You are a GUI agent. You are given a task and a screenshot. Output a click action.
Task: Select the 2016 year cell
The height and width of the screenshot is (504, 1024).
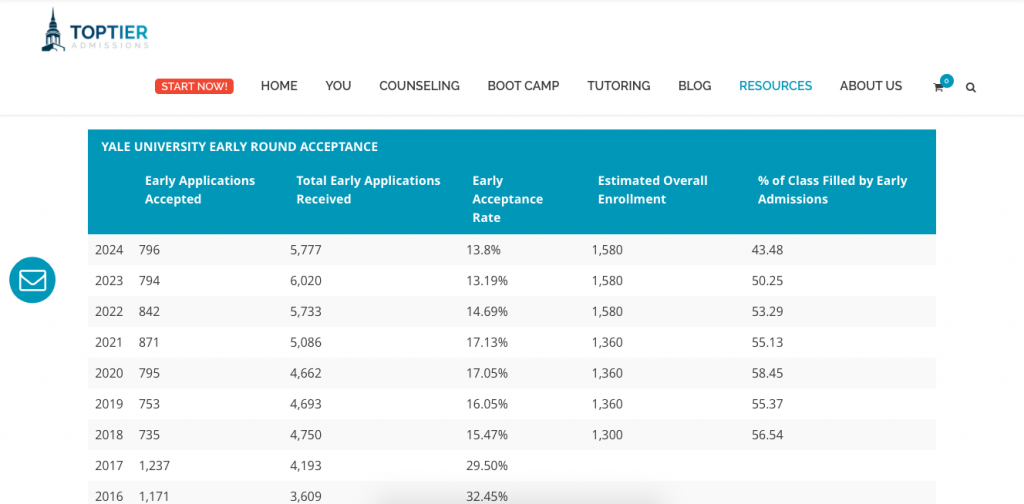point(109,497)
